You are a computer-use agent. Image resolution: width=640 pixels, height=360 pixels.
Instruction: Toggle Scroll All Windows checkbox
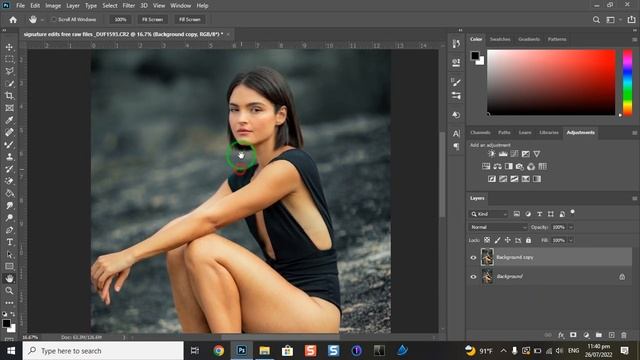(x=53, y=20)
